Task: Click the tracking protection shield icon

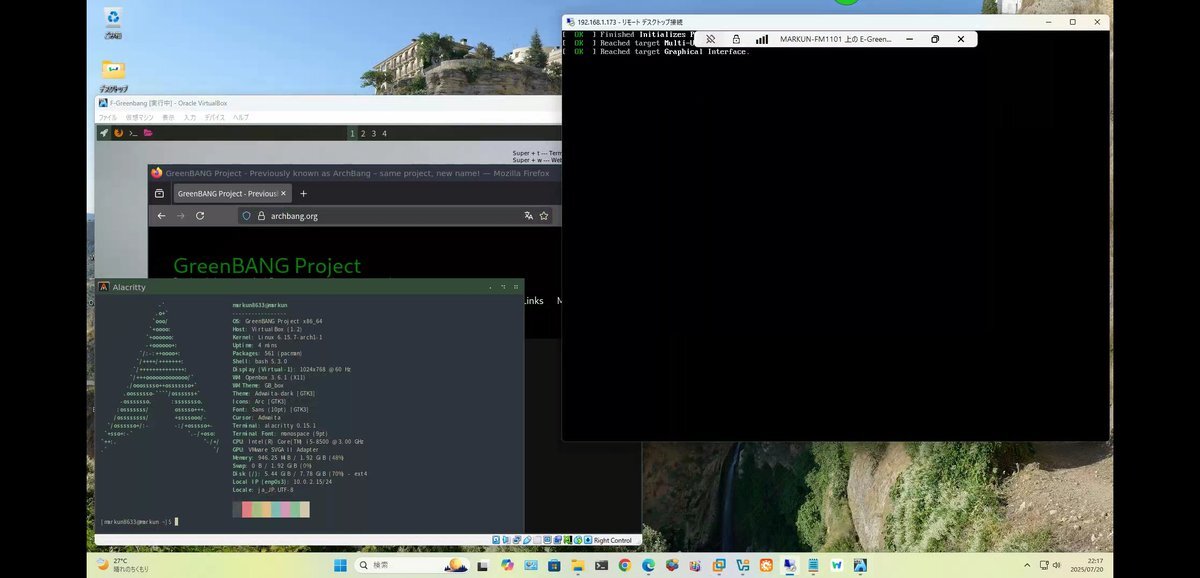Action: [247, 216]
